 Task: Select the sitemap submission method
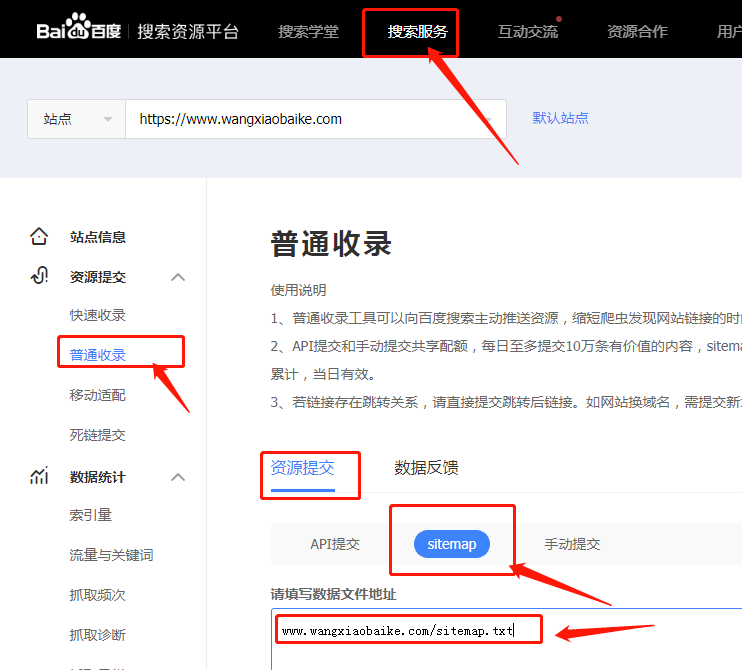452,544
